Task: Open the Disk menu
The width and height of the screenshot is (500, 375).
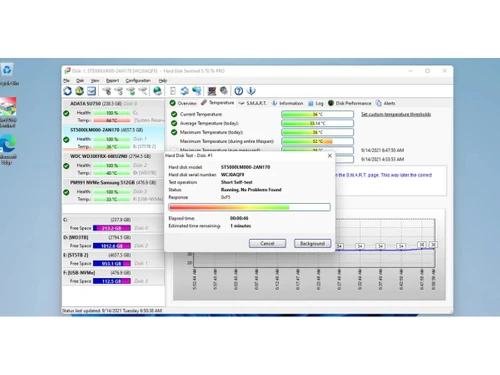Action: pyautogui.click(x=80, y=80)
